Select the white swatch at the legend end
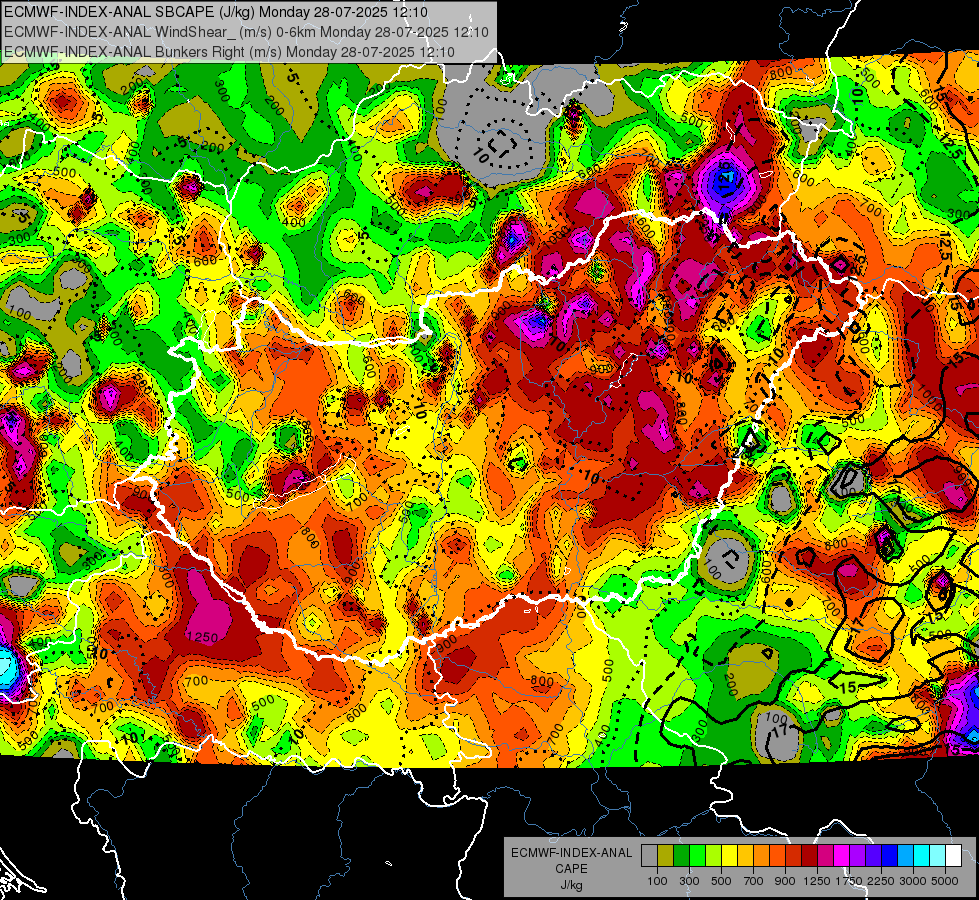 953,856
